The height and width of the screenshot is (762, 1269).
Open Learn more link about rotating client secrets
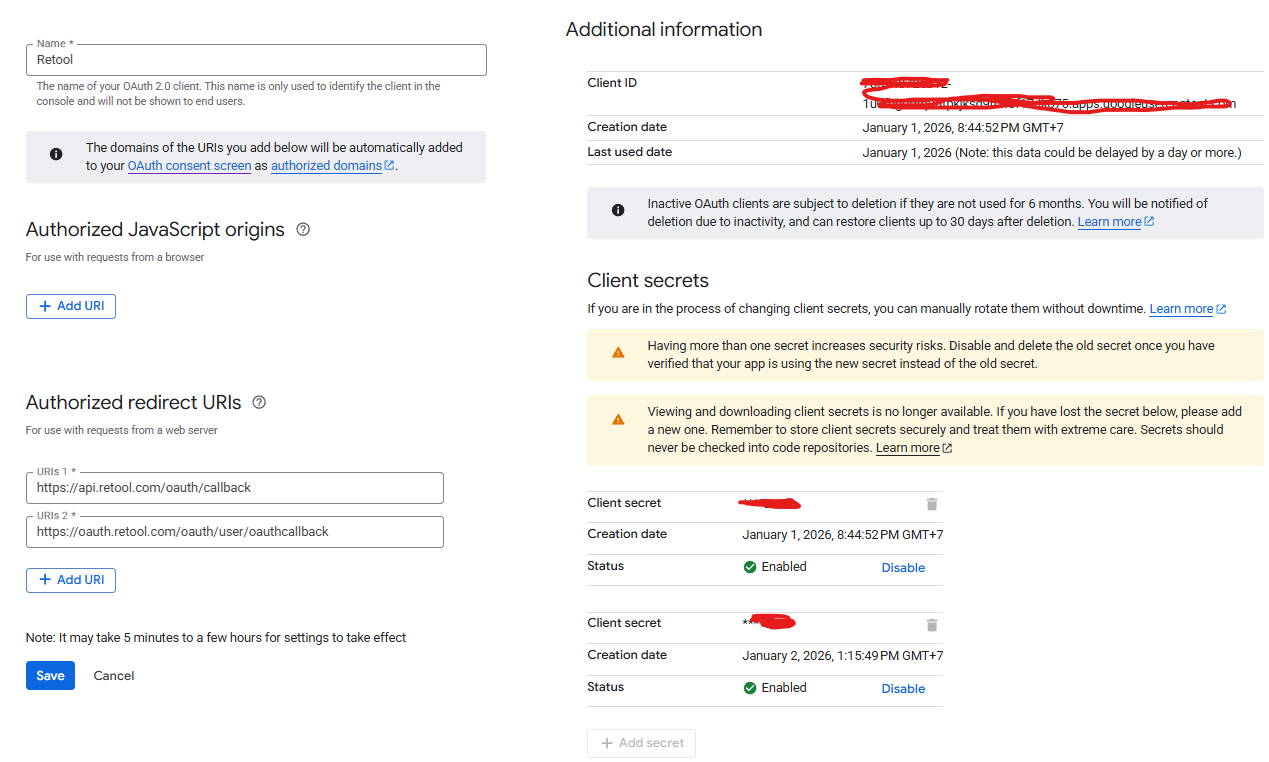pos(1181,309)
